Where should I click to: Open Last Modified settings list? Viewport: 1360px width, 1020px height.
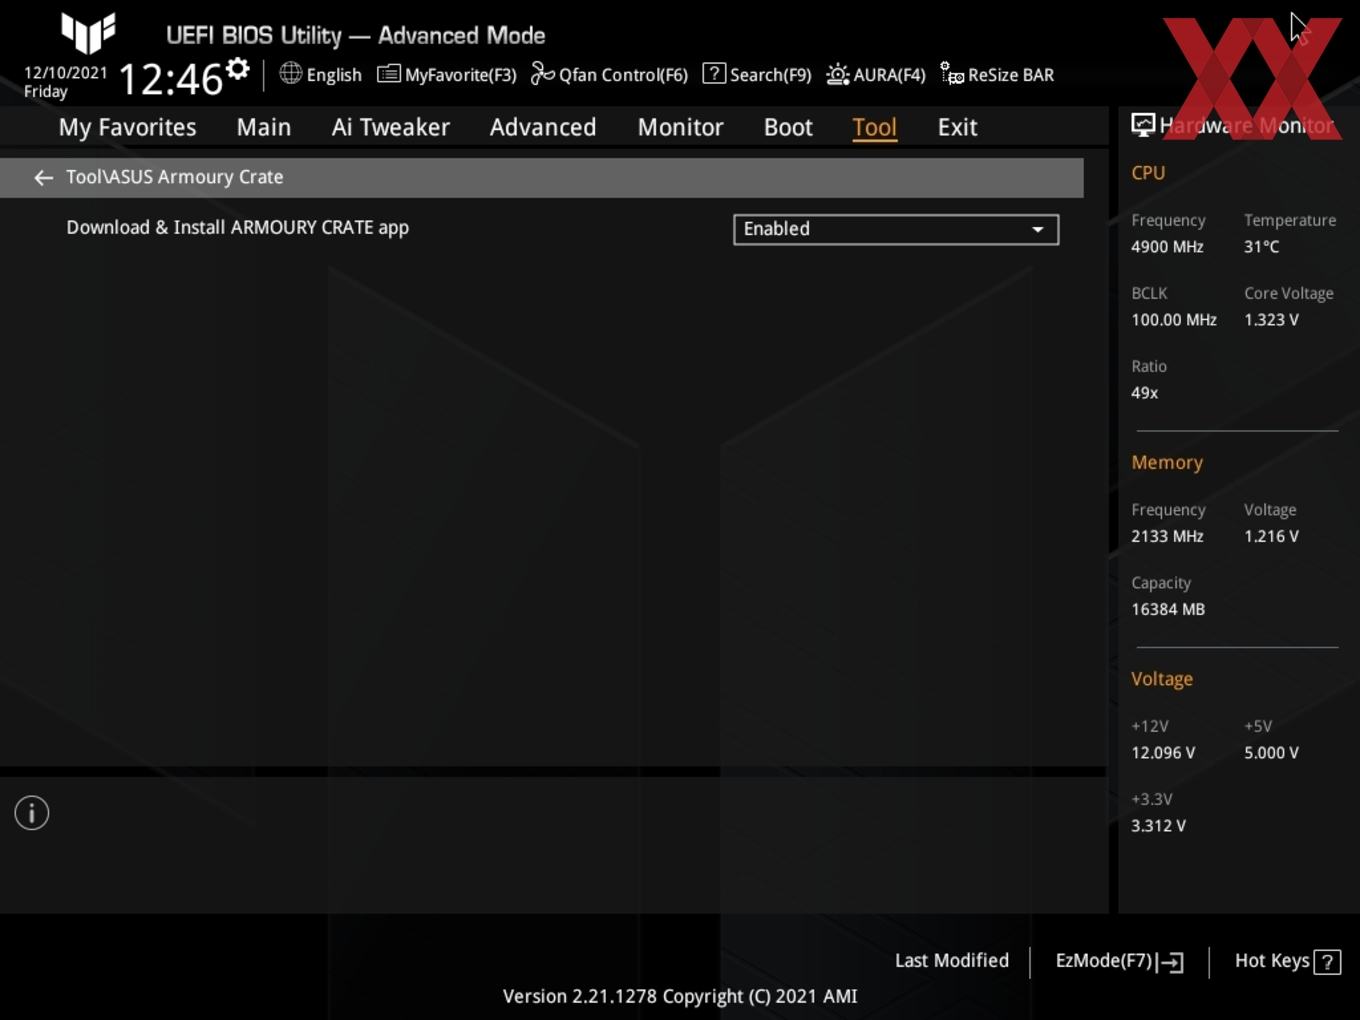952,960
